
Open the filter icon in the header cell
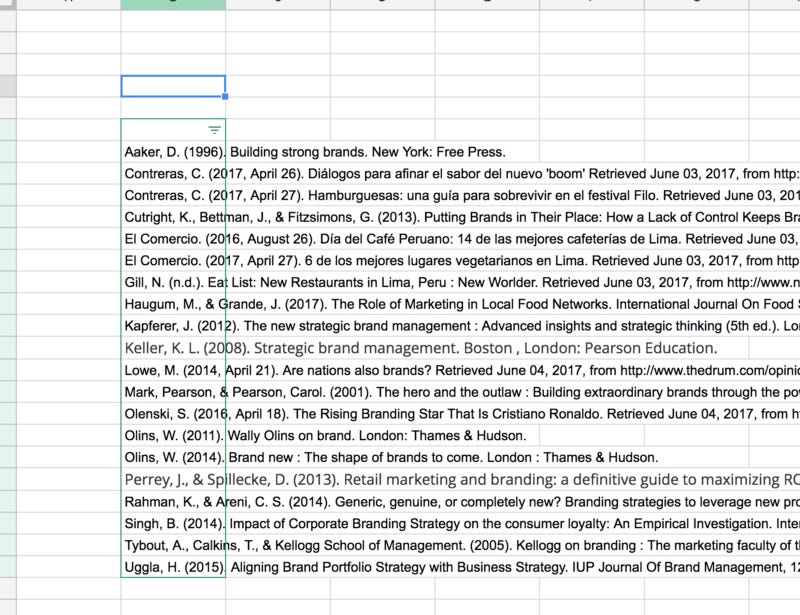click(x=215, y=130)
